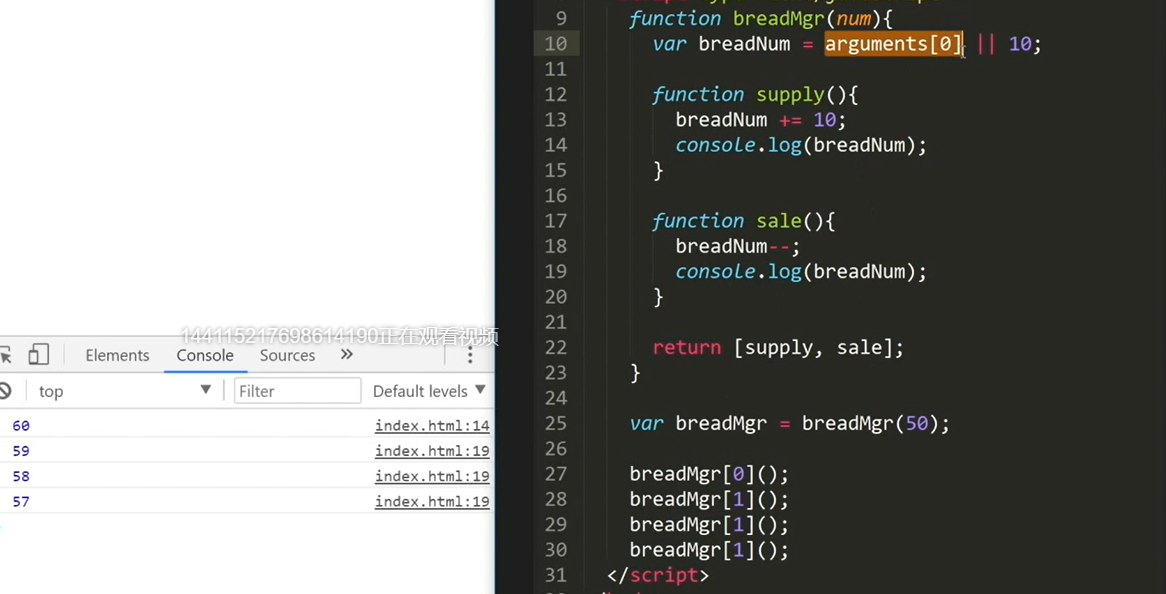1166x594 pixels.
Task: Clear console with the circle-slash icon
Action: [5, 391]
